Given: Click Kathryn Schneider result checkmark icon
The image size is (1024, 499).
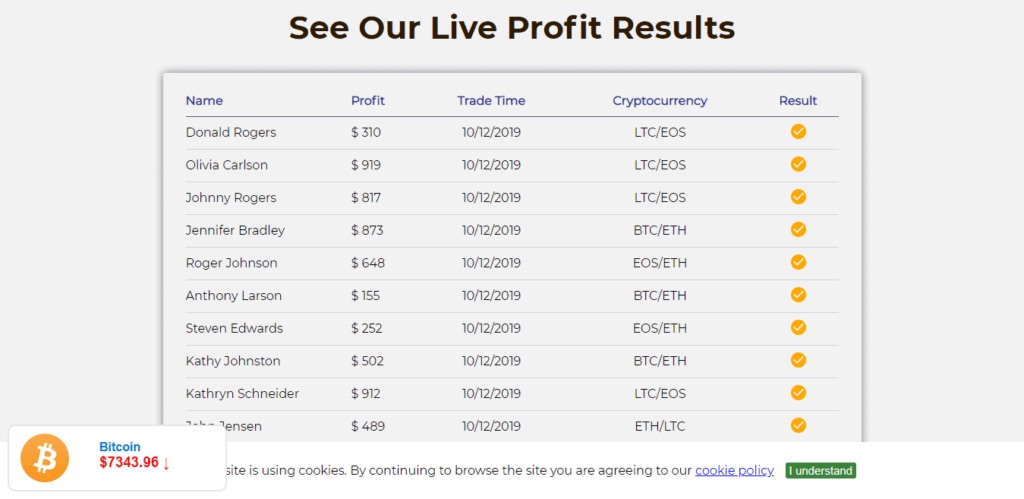Looking at the screenshot, I should (x=798, y=393).
